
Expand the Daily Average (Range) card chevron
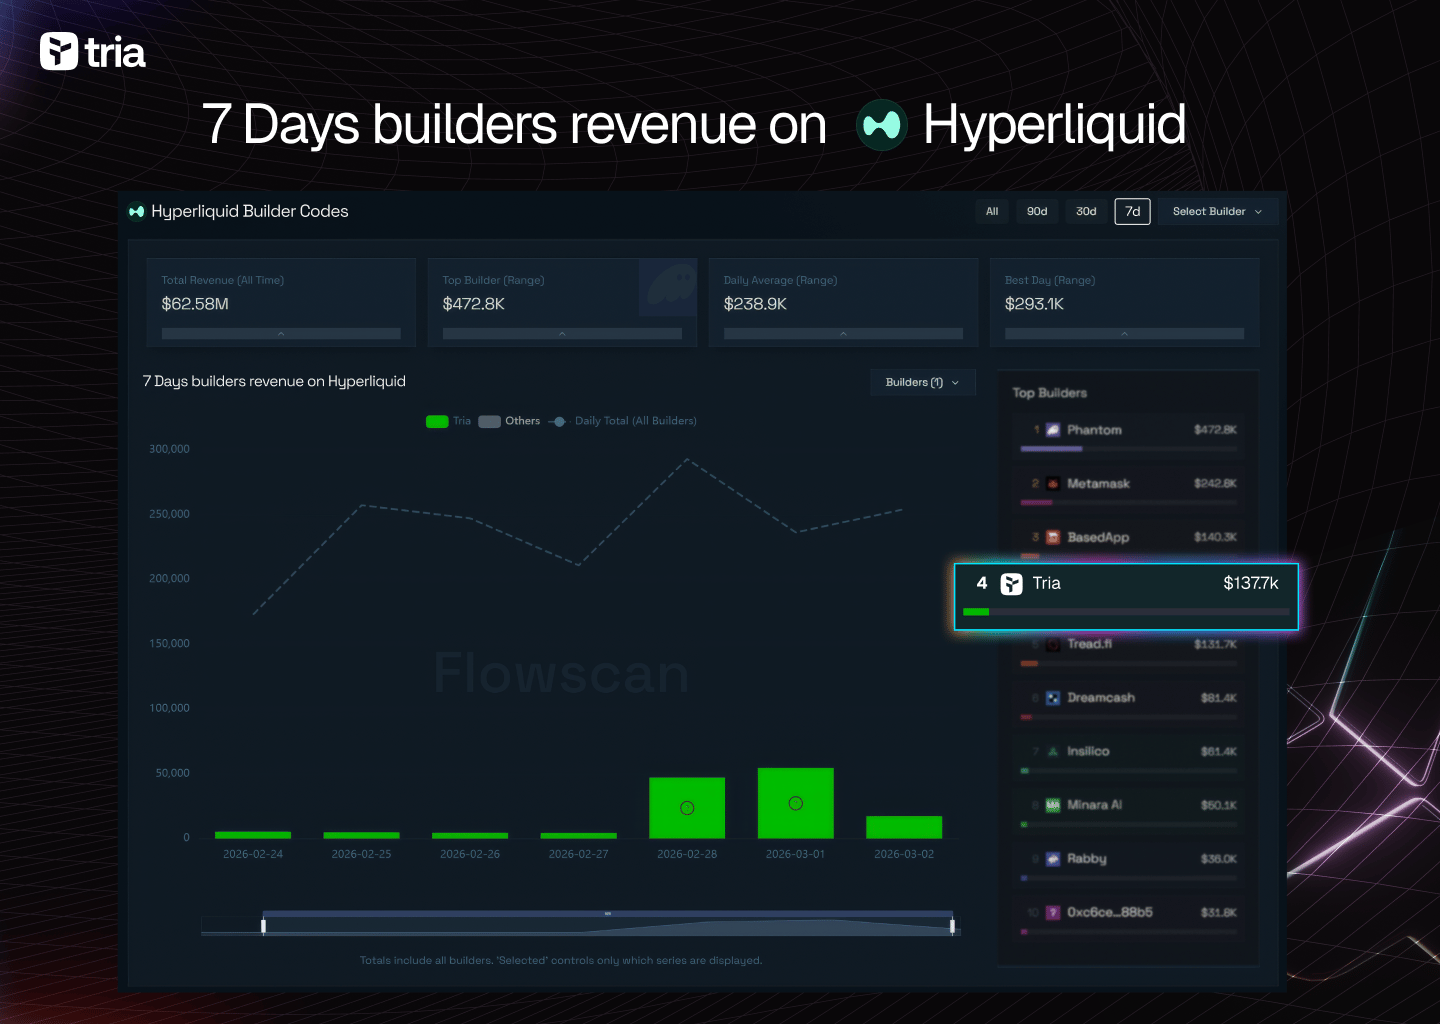(843, 334)
